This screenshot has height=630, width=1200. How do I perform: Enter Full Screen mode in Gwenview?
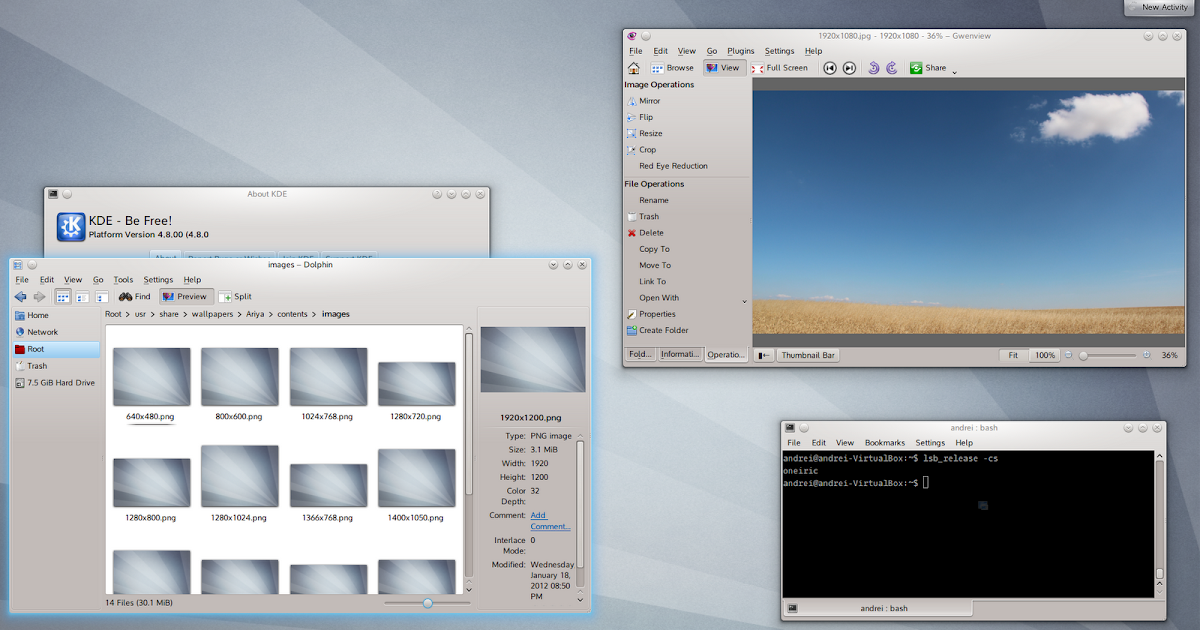coord(783,68)
